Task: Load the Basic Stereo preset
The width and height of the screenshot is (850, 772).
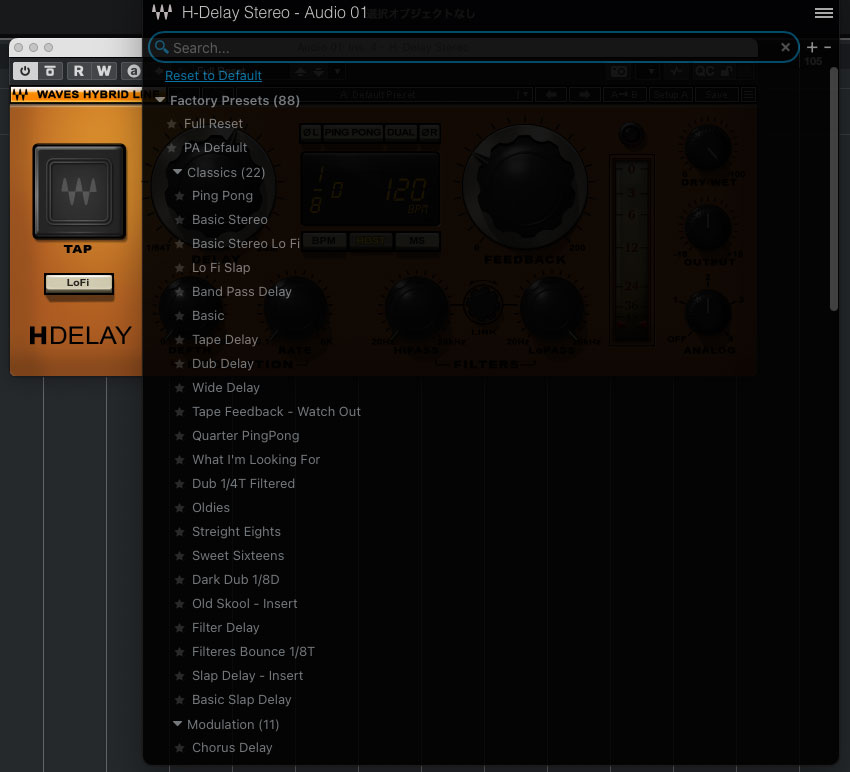Action: [x=230, y=220]
